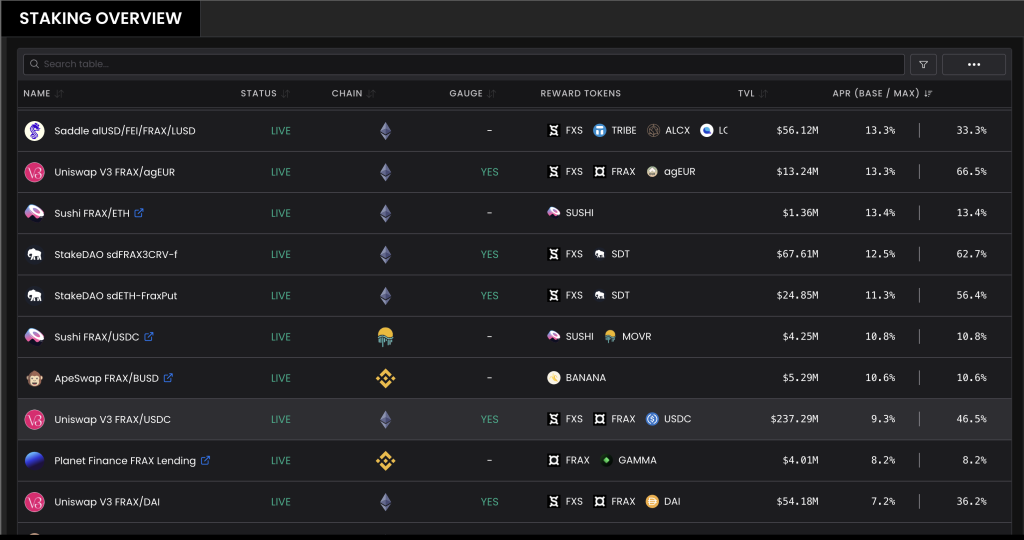Click Uniswap V3 logo in FRAX/agEUR row
Screen dimensions: 1024x540
coord(35,172)
